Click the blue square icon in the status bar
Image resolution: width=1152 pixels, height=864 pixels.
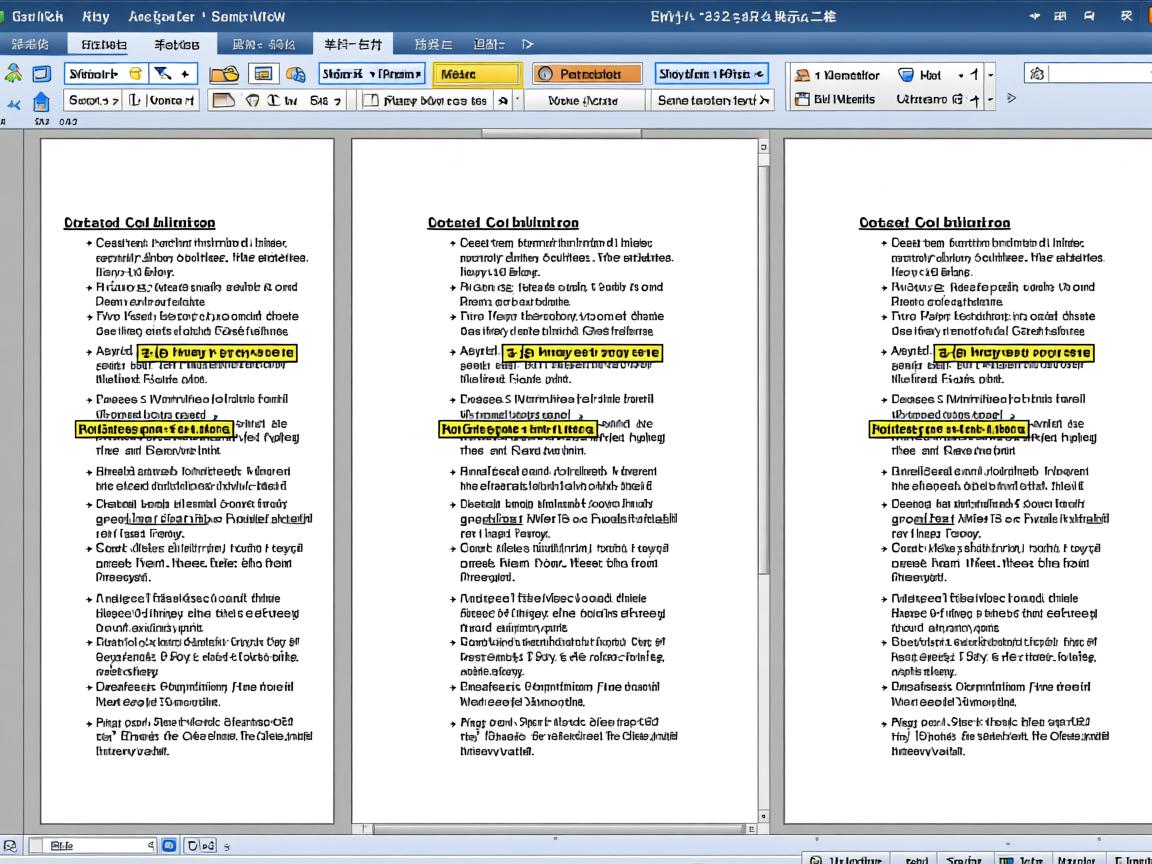pos(168,846)
